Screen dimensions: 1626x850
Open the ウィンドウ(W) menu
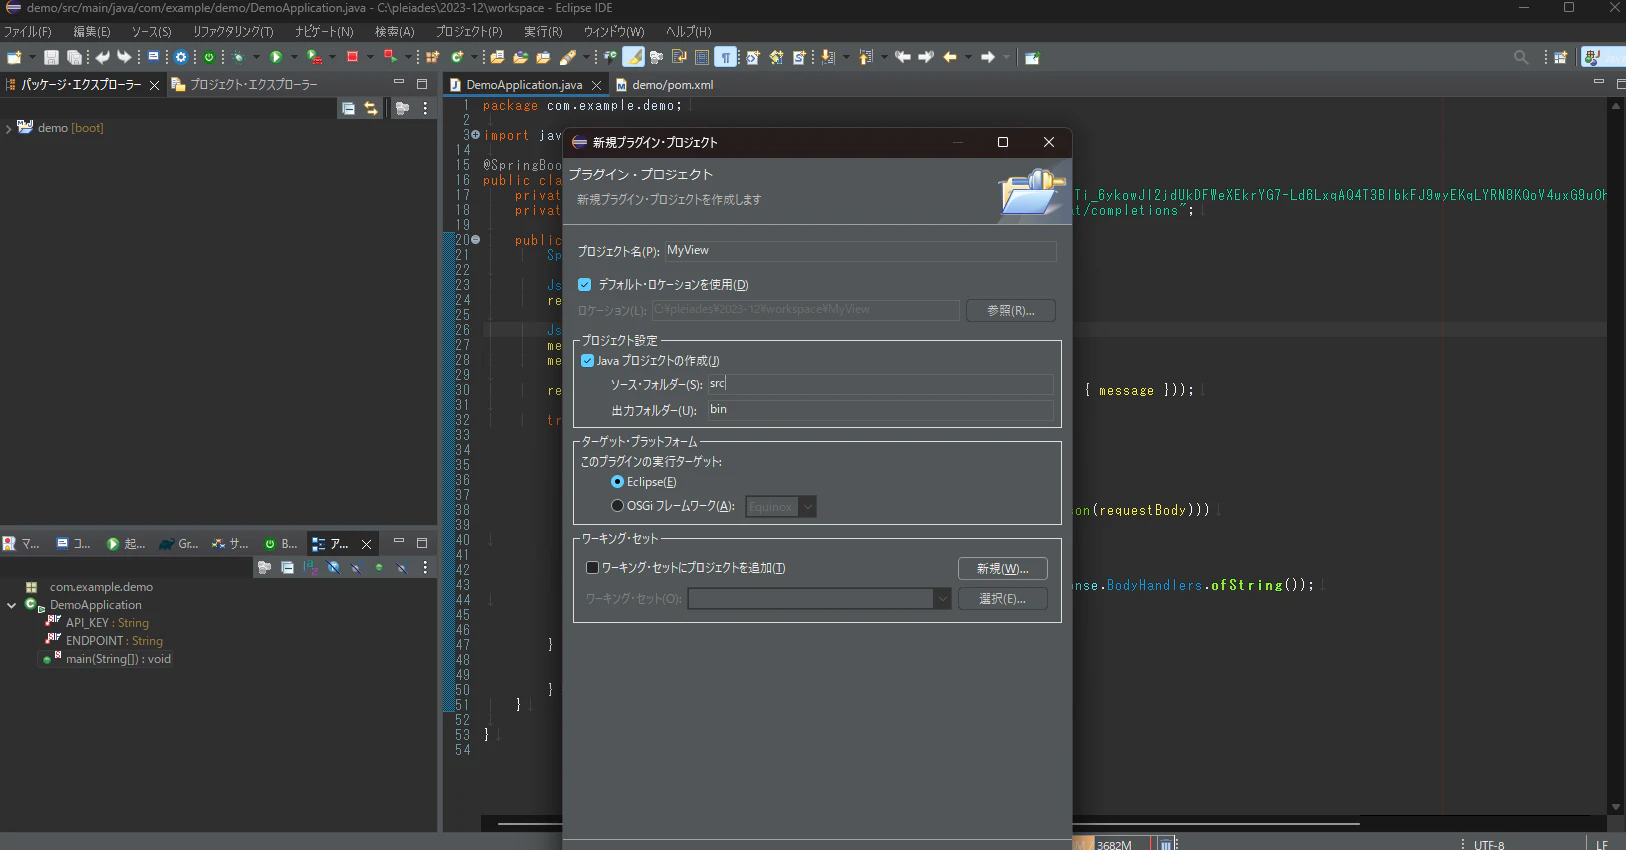coord(614,32)
